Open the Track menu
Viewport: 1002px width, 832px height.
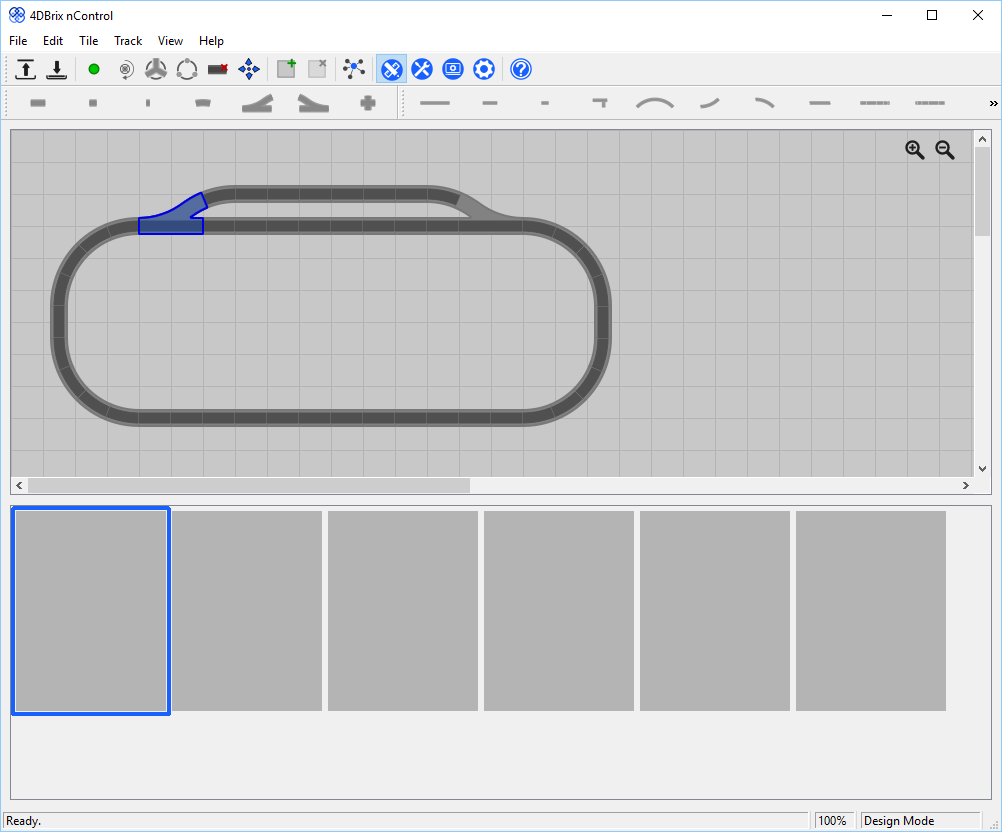[128, 41]
